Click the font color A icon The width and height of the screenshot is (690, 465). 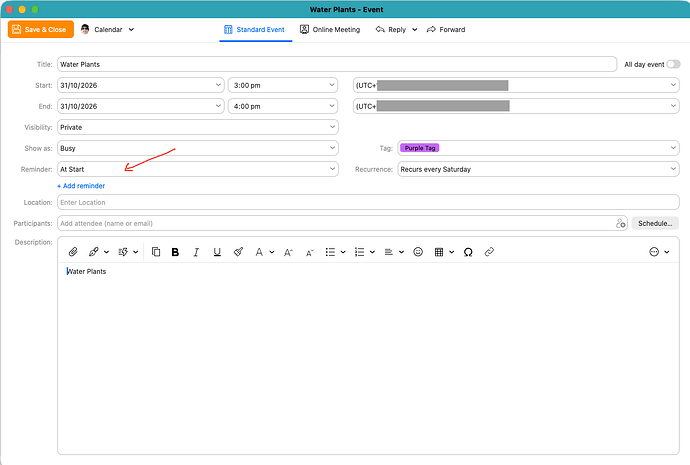point(259,252)
